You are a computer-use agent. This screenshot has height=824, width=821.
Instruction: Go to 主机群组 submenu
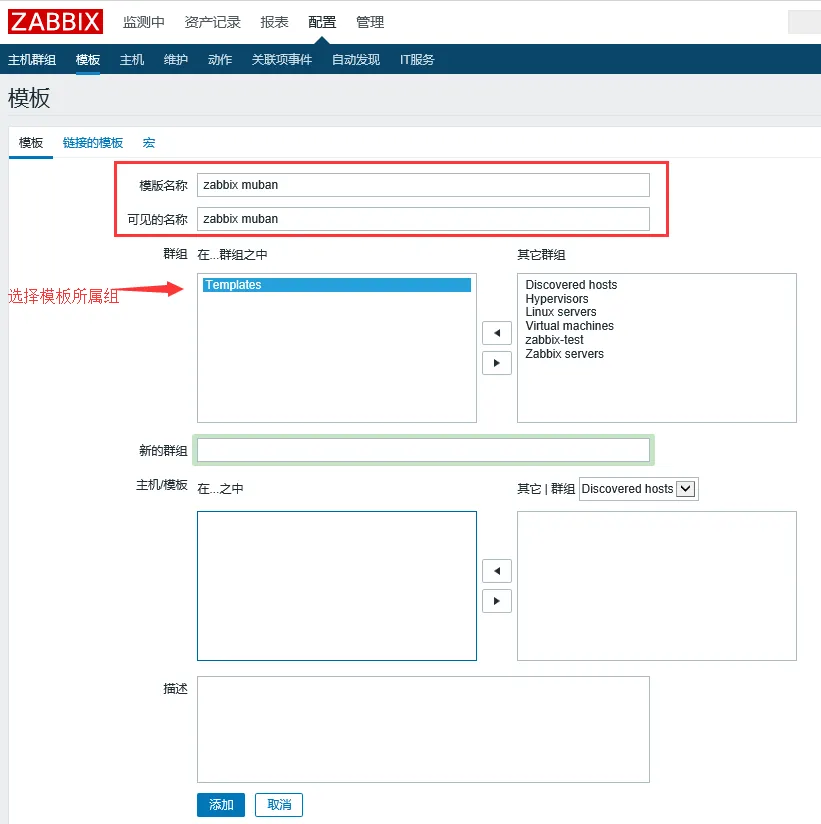tap(32, 60)
